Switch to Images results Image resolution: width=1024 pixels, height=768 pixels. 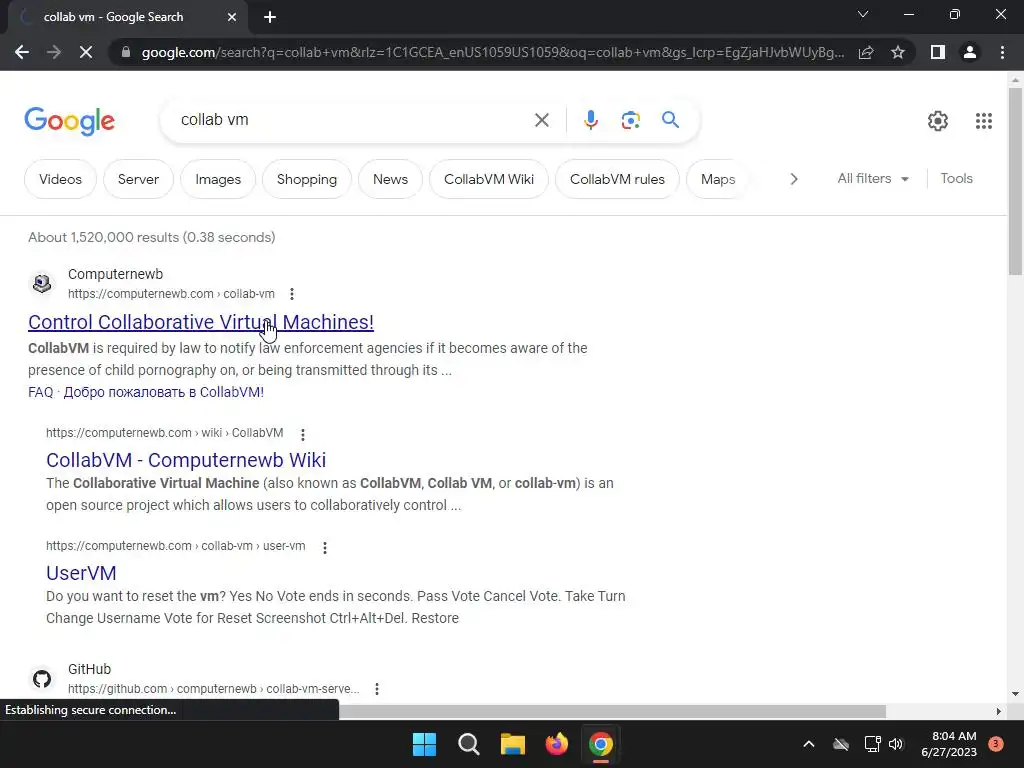(x=218, y=179)
